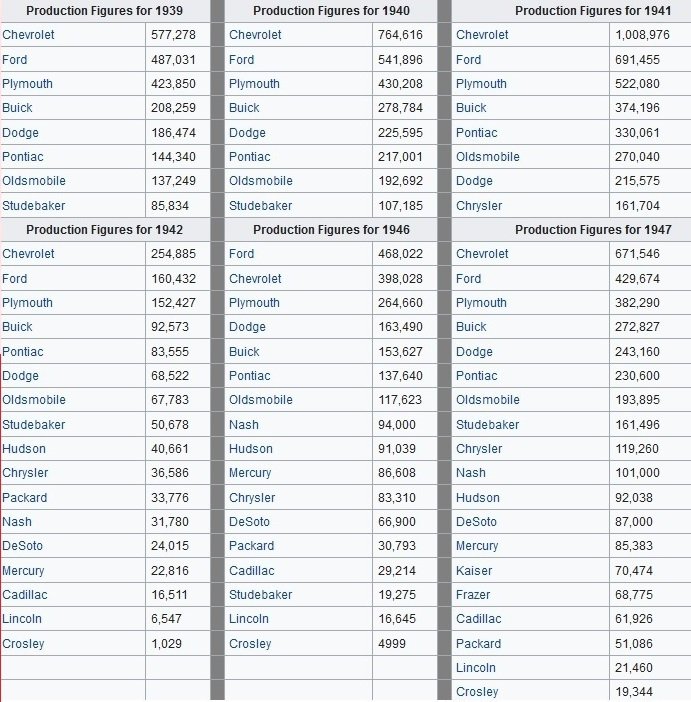The image size is (691, 702).
Task: Open the Chevrolet link under 1939 figures
Action: tap(29, 35)
